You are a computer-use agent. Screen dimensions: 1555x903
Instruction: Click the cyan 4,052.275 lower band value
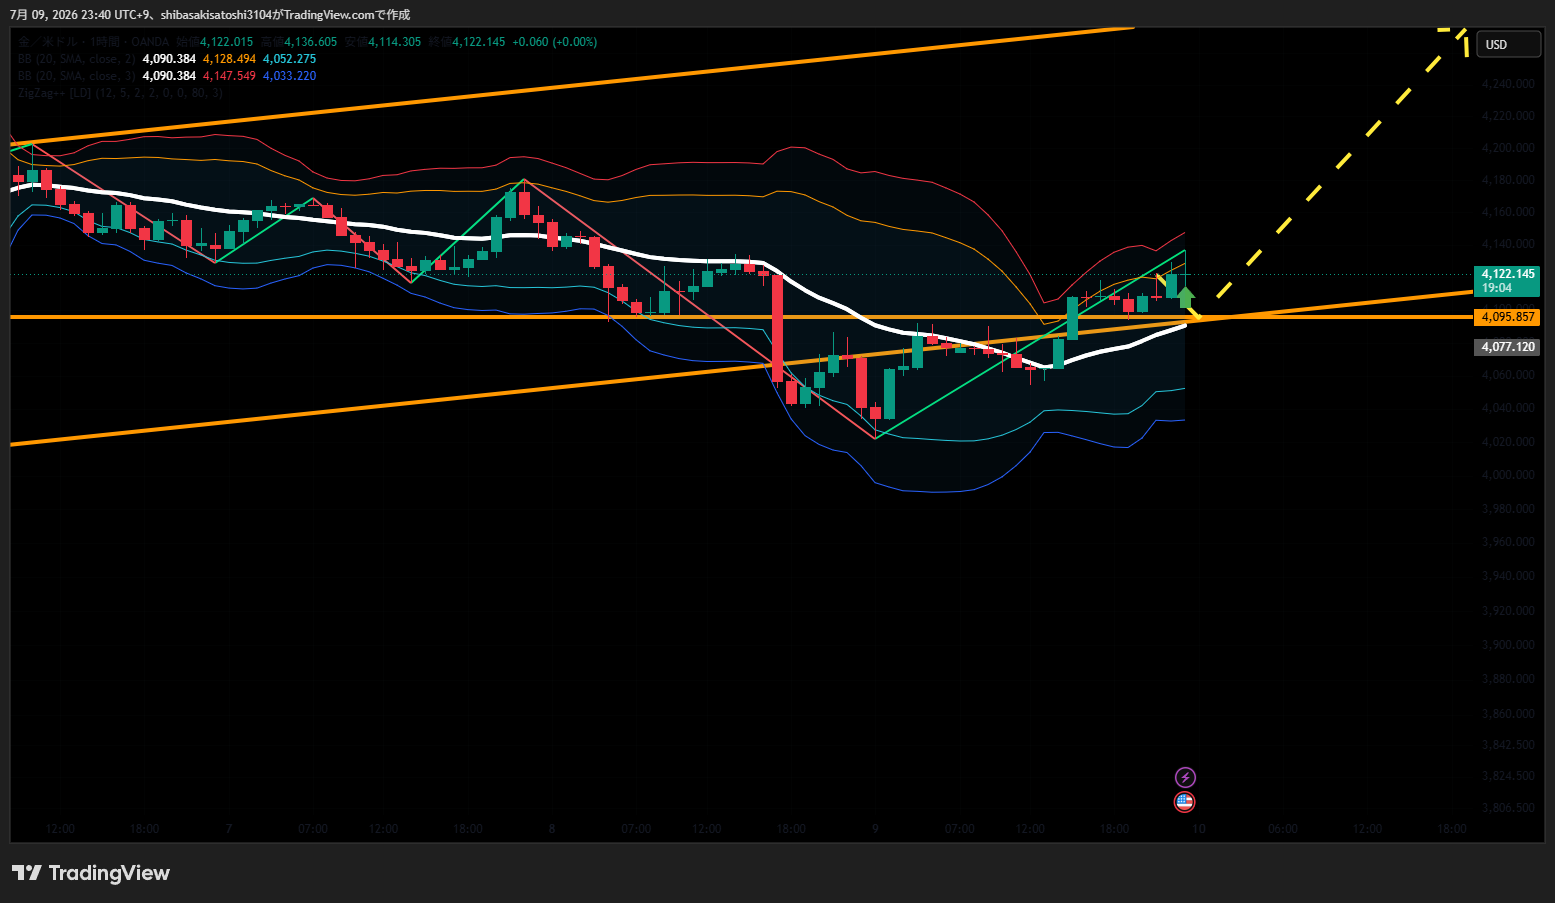(x=289, y=59)
